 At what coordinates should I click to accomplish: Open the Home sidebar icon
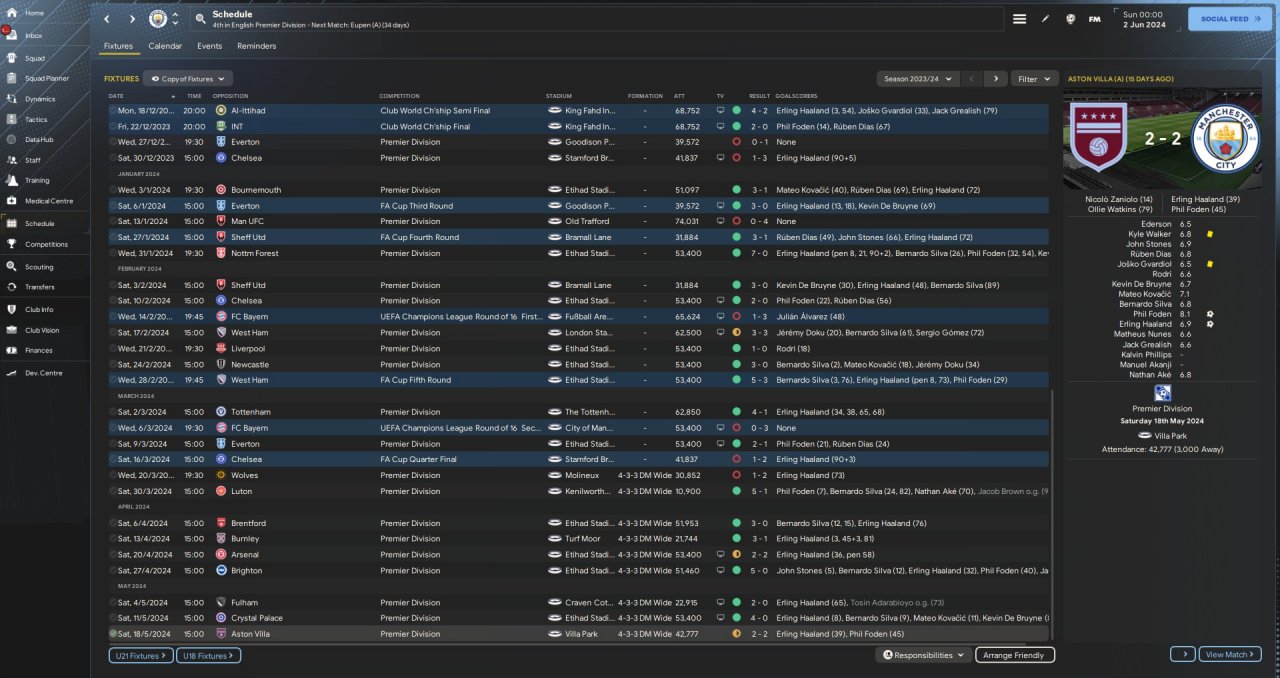point(11,13)
